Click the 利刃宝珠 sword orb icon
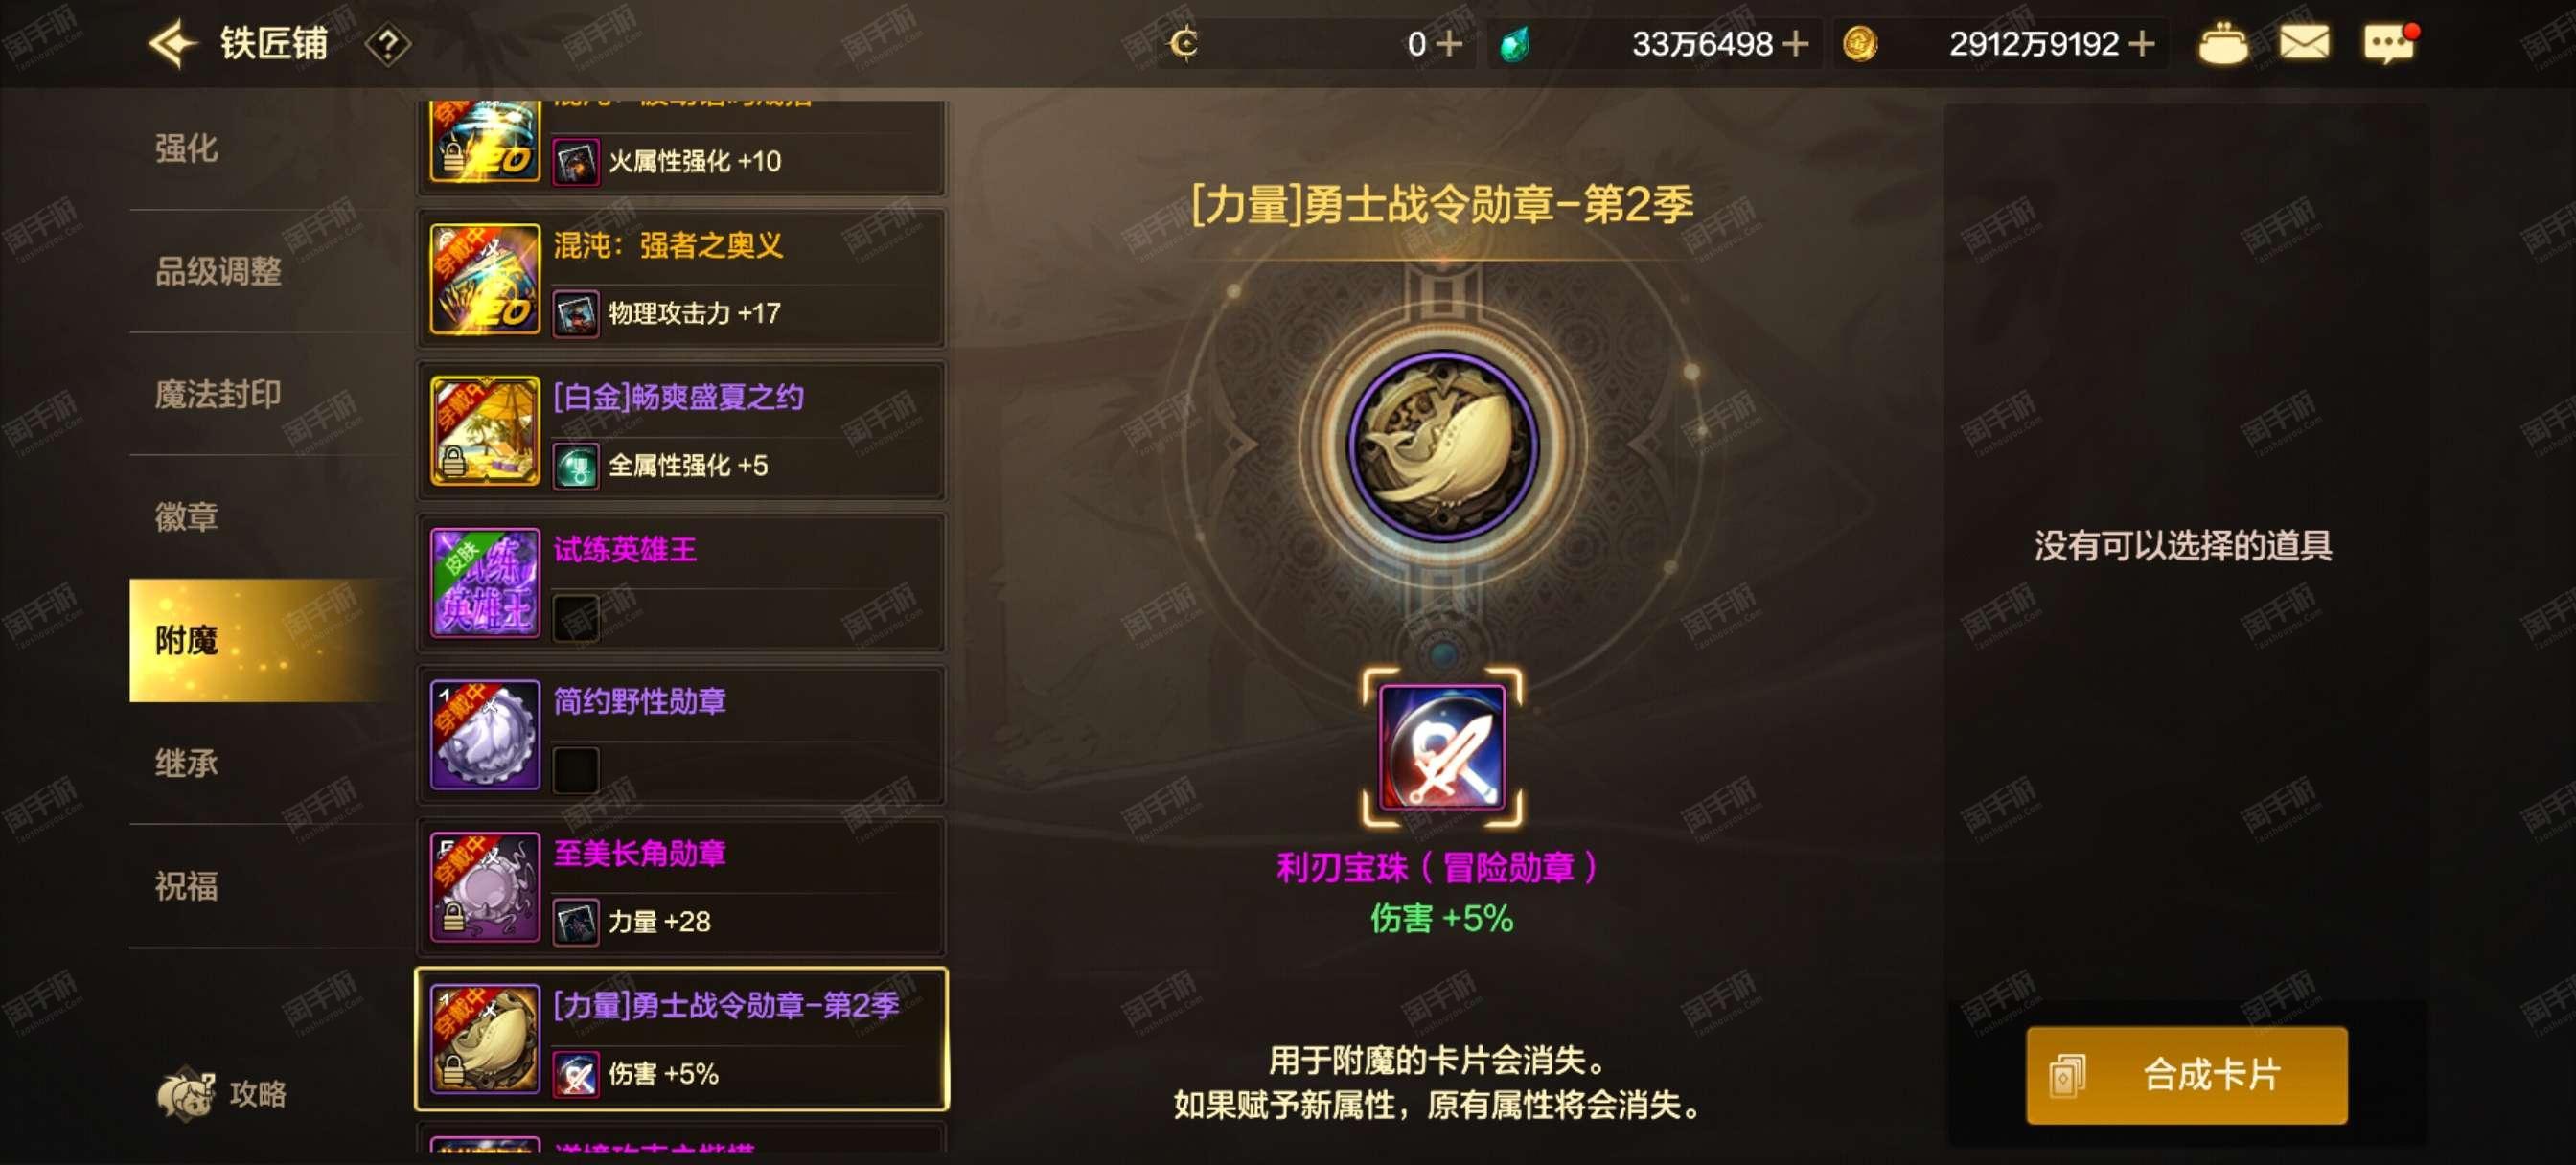 point(1442,747)
